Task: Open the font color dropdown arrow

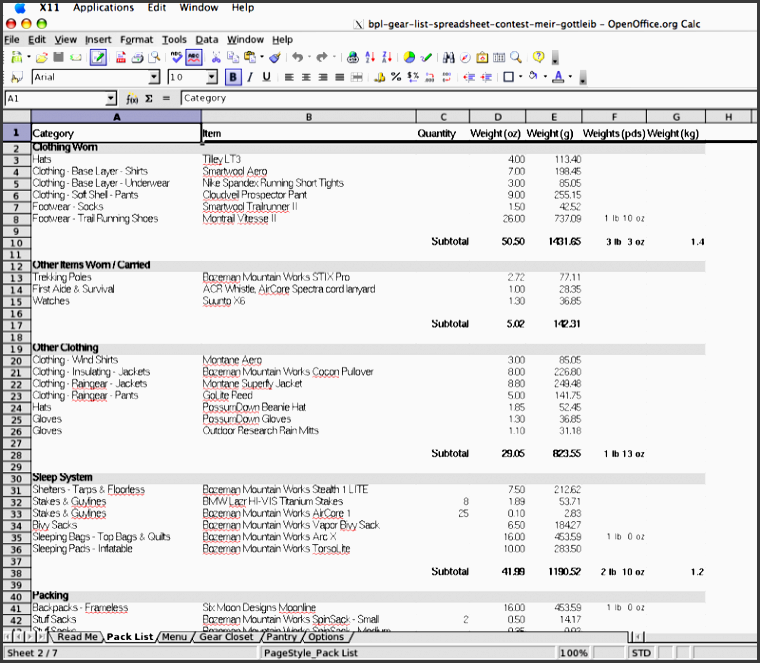Action: click(x=570, y=77)
